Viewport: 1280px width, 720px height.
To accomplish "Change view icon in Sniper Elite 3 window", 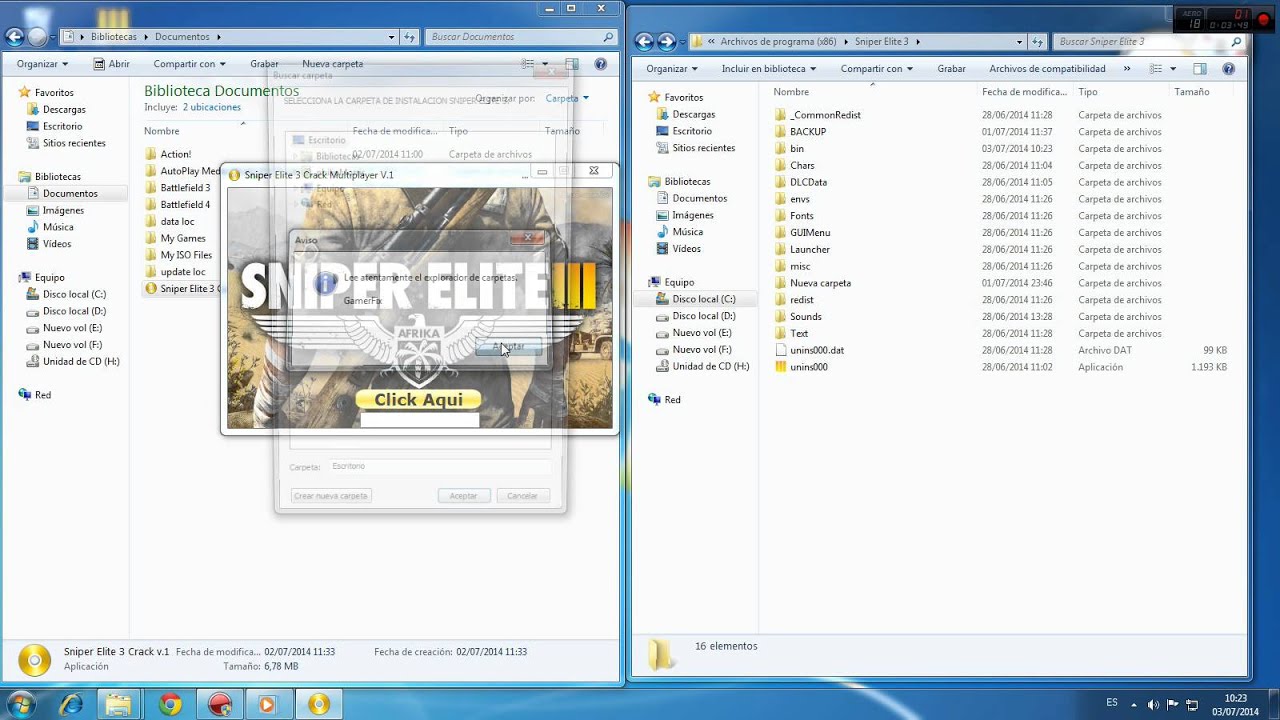I will (x=1156, y=69).
